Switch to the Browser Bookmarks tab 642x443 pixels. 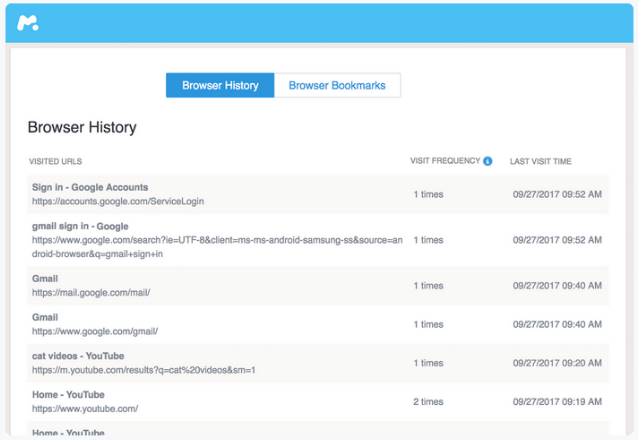(x=337, y=85)
